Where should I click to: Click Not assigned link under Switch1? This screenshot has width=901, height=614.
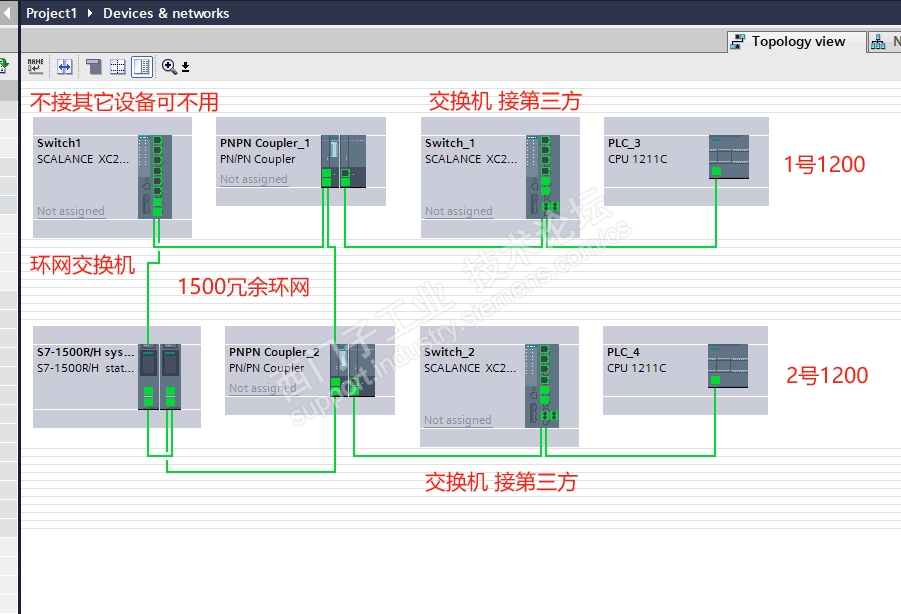[x=71, y=211]
